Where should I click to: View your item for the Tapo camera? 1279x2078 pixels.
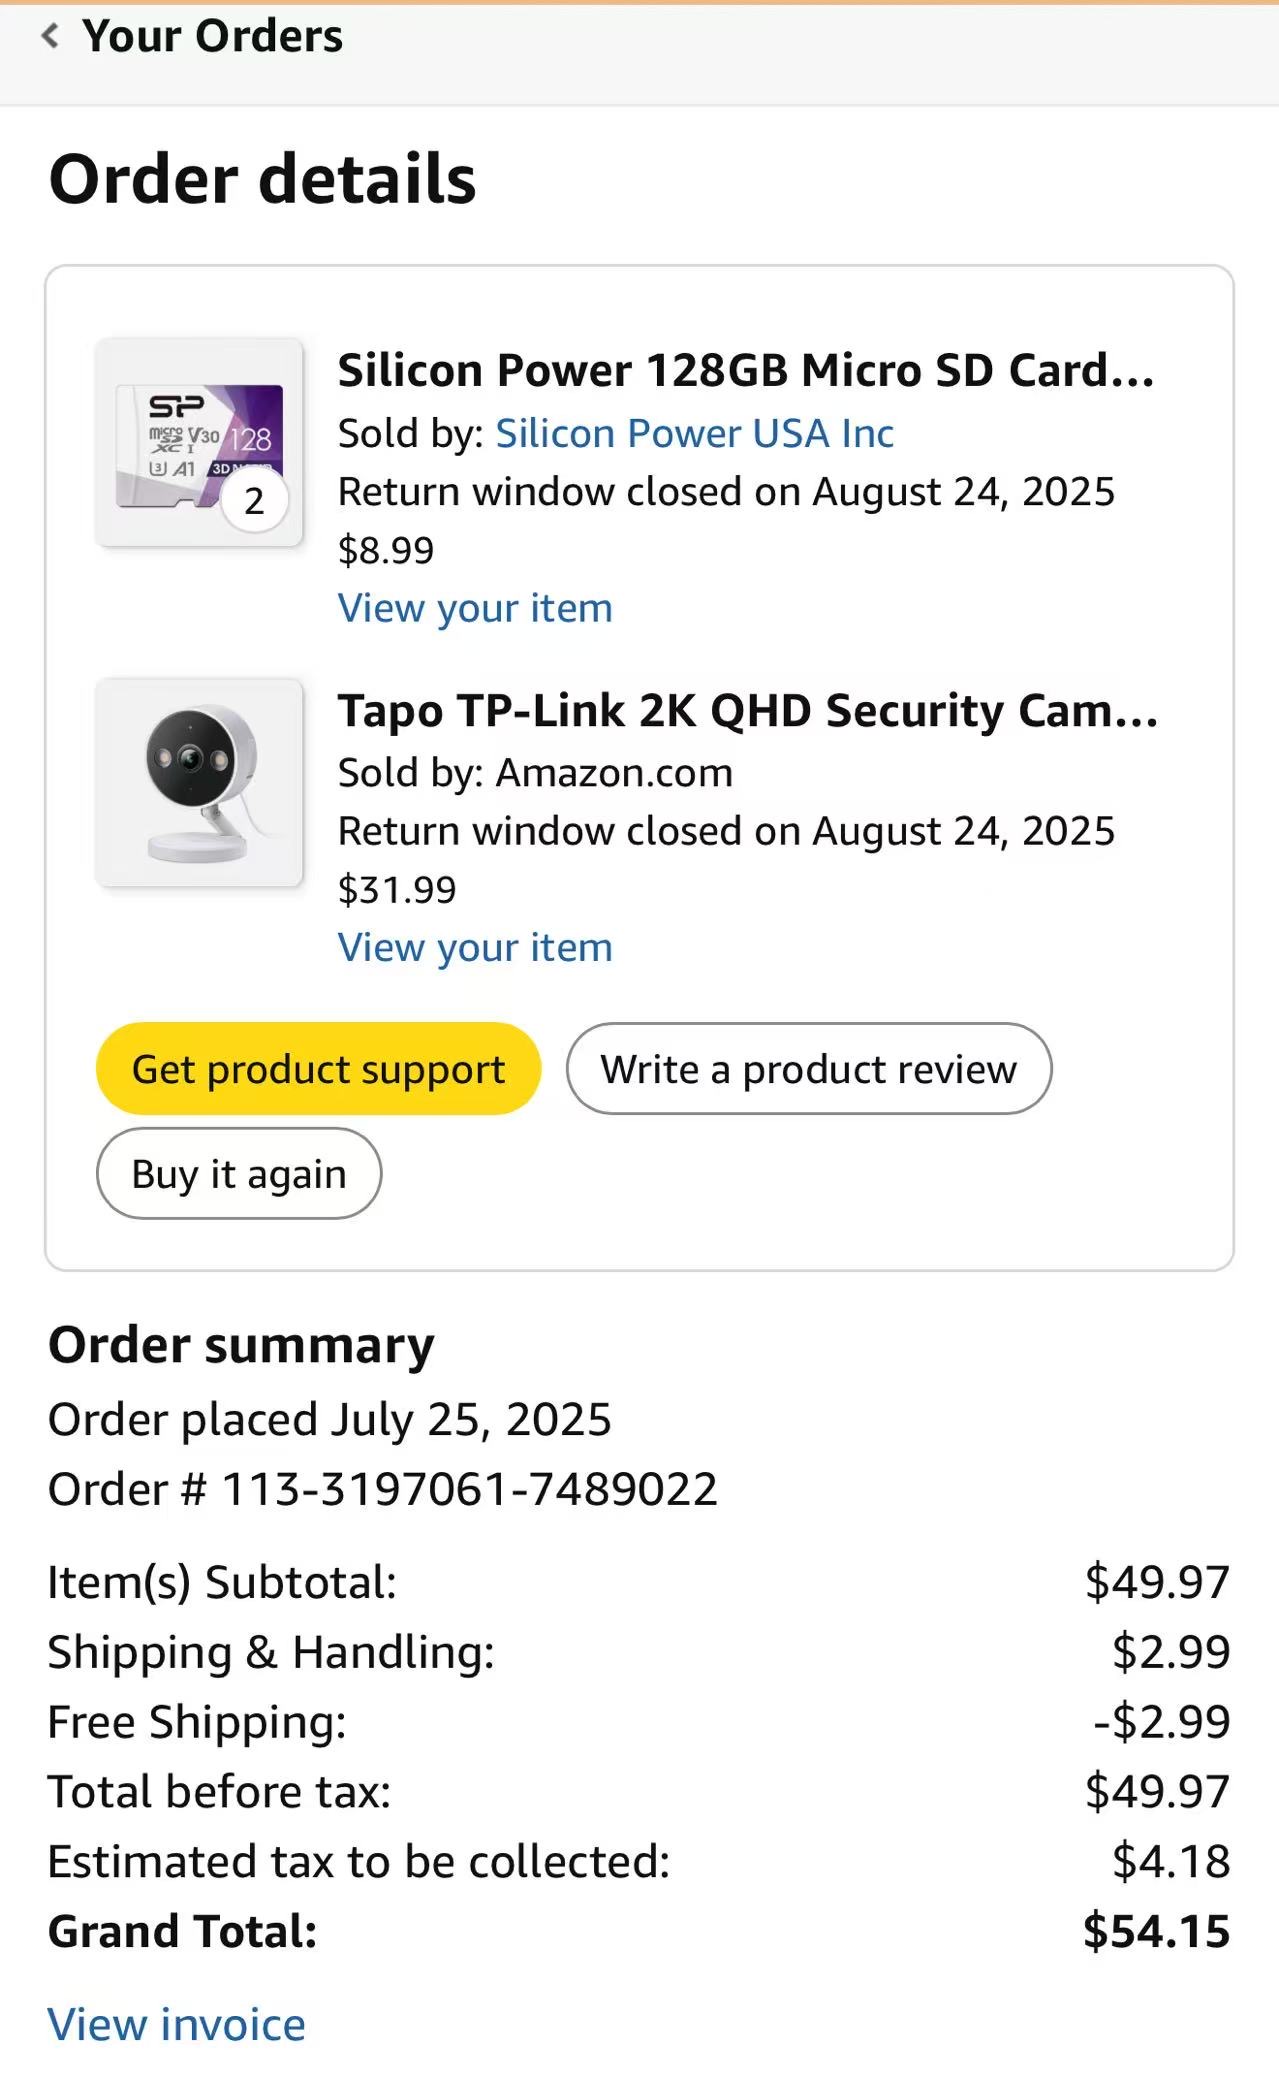pyautogui.click(x=475, y=947)
